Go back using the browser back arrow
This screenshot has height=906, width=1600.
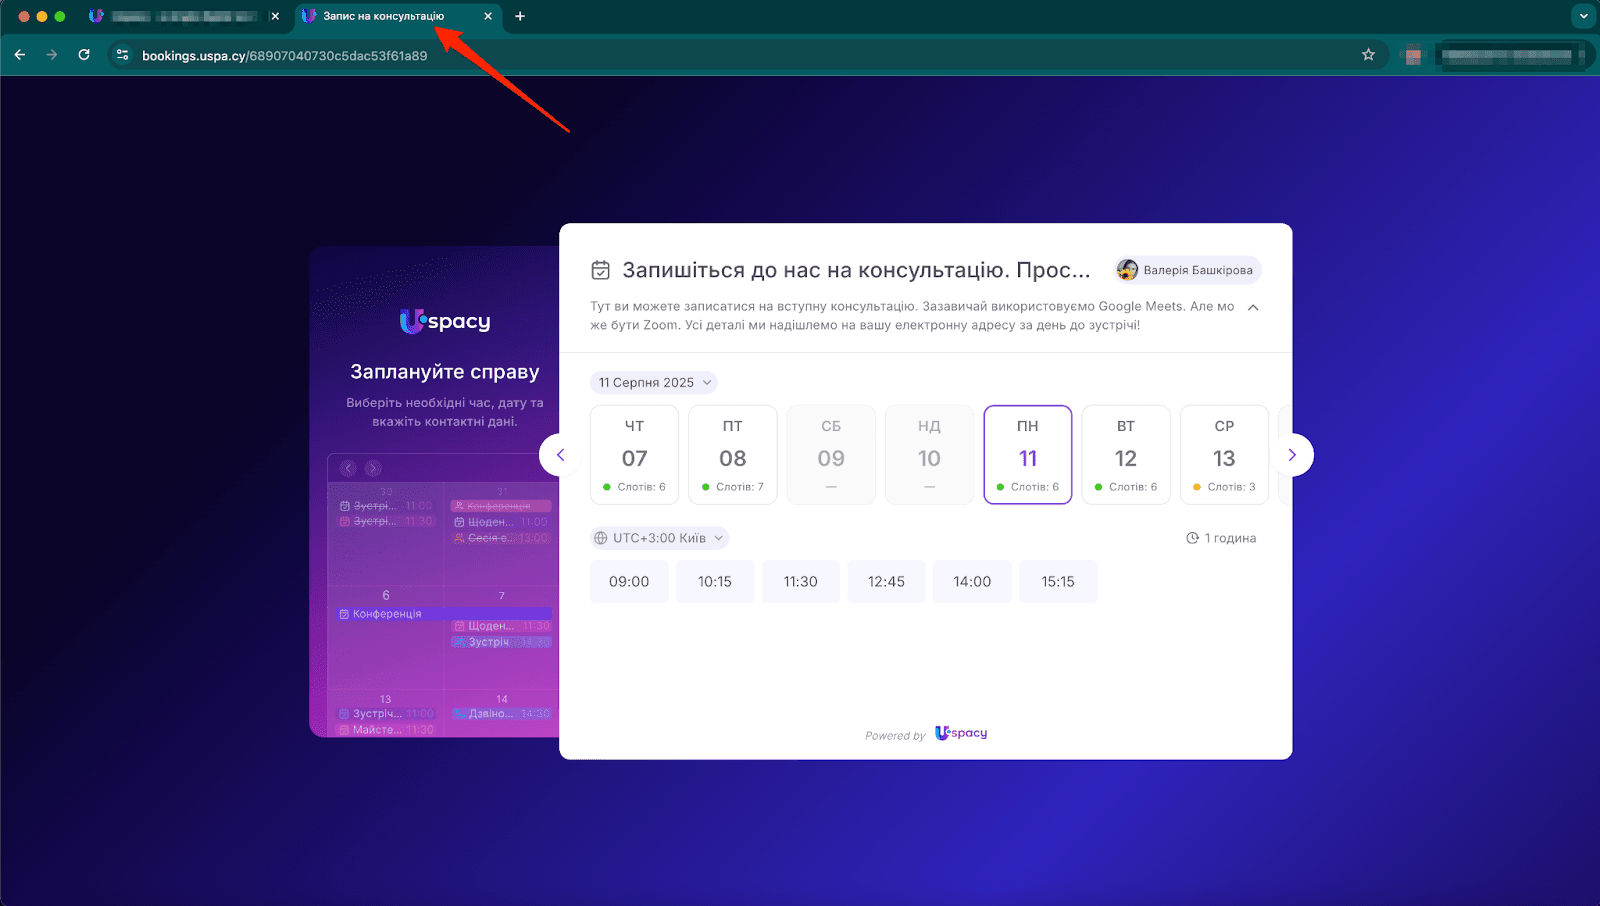coord(20,55)
